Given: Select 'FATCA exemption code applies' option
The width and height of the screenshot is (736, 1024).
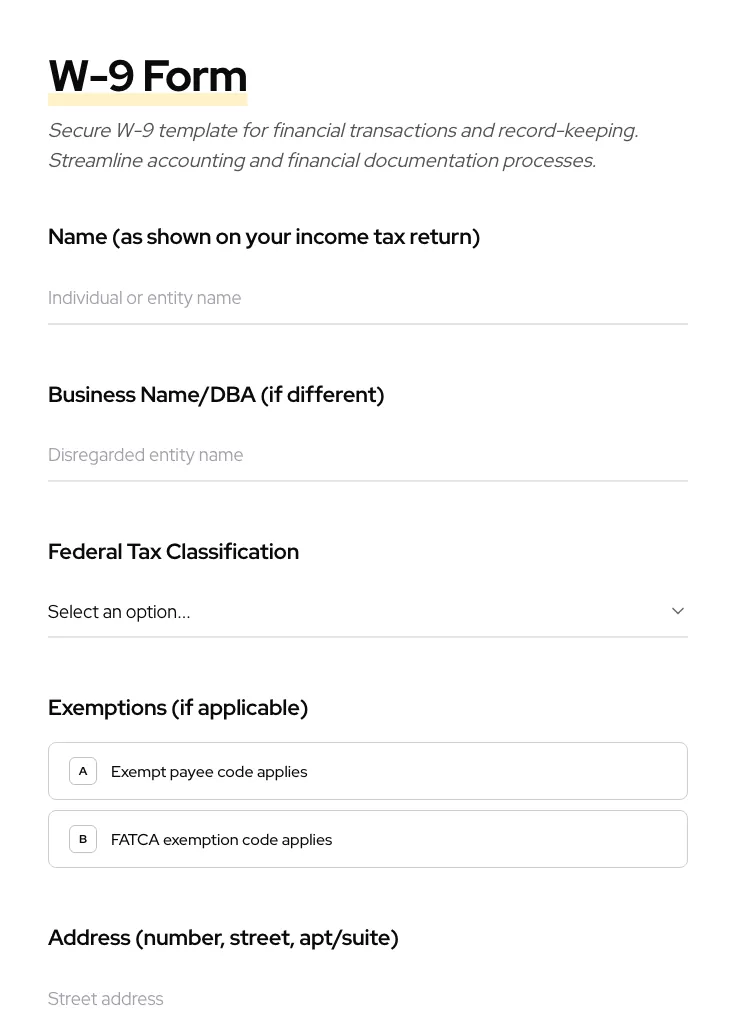Looking at the screenshot, I should (366, 839).
